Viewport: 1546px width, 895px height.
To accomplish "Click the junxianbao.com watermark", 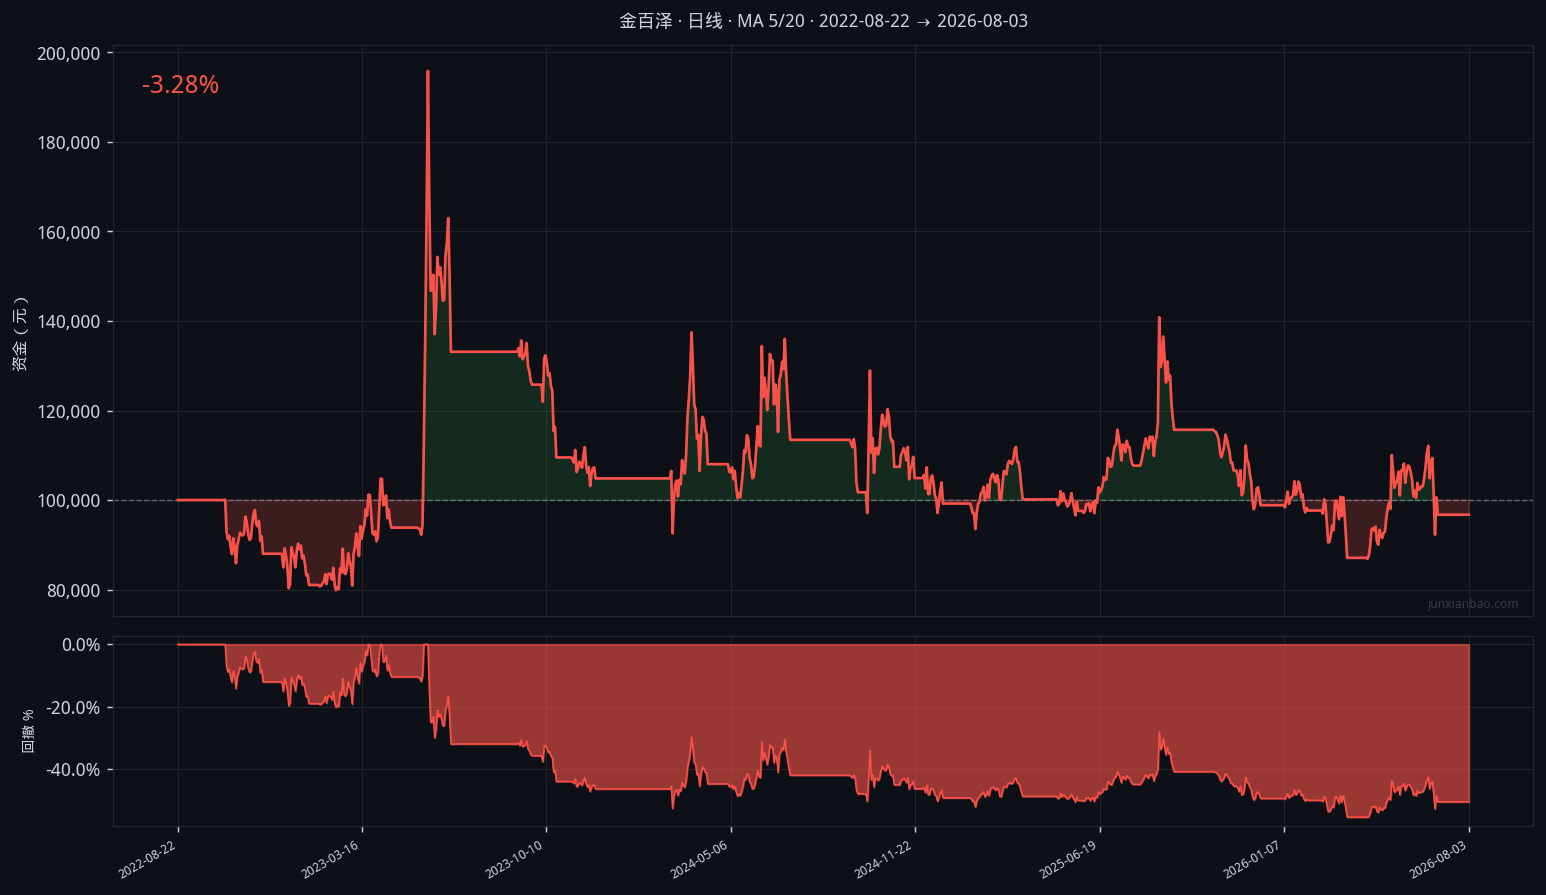I will pyautogui.click(x=1472, y=604).
